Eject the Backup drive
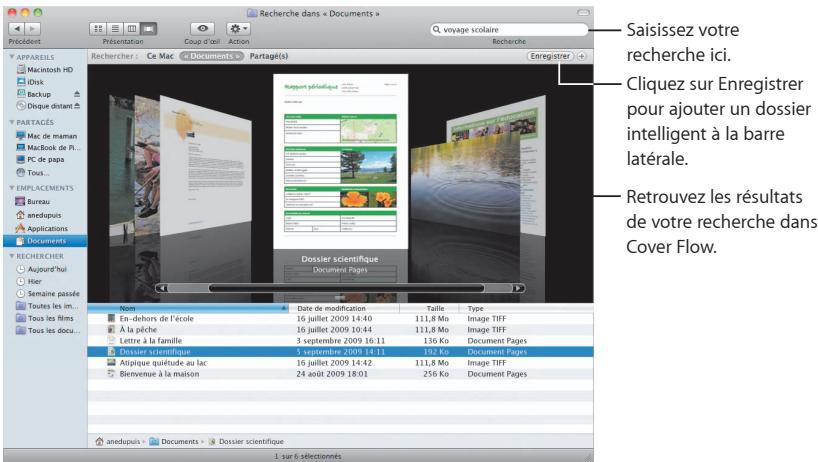The image size is (818, 462). pyautogui.click(x=77, y=94)
